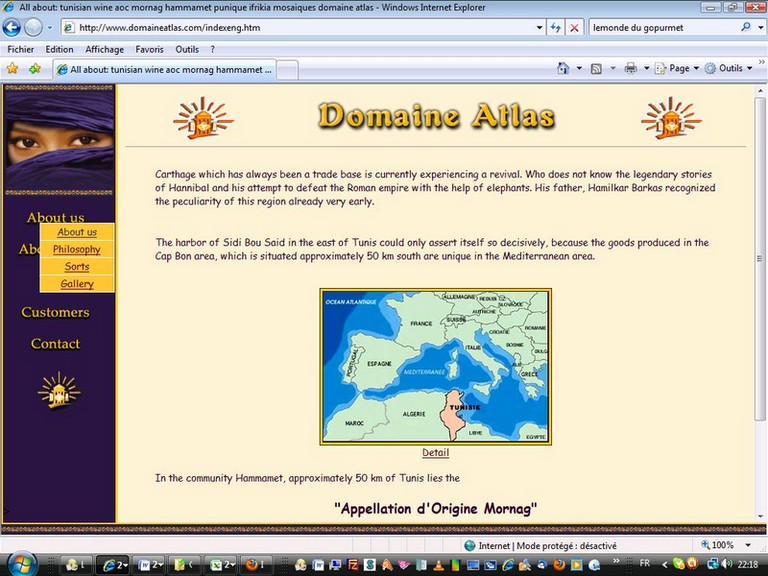Open the Favoris menu
The image size is (768, 576).
pyautogui.click(x=149, y=49)
